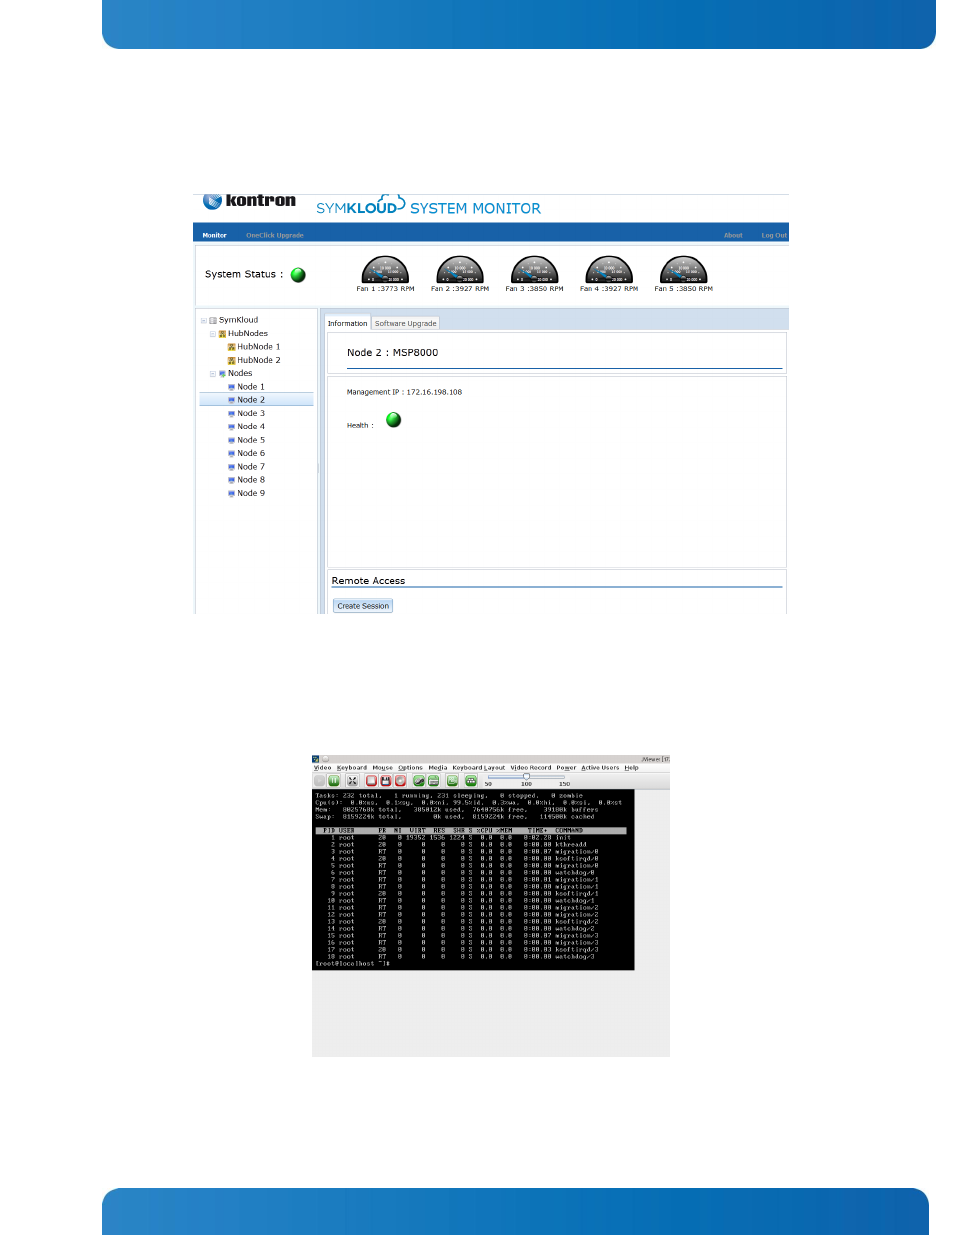This screenshot has width=954, height=1235.
Task: Collapse the Nodes tree branch
Action: tap(213, 374)
